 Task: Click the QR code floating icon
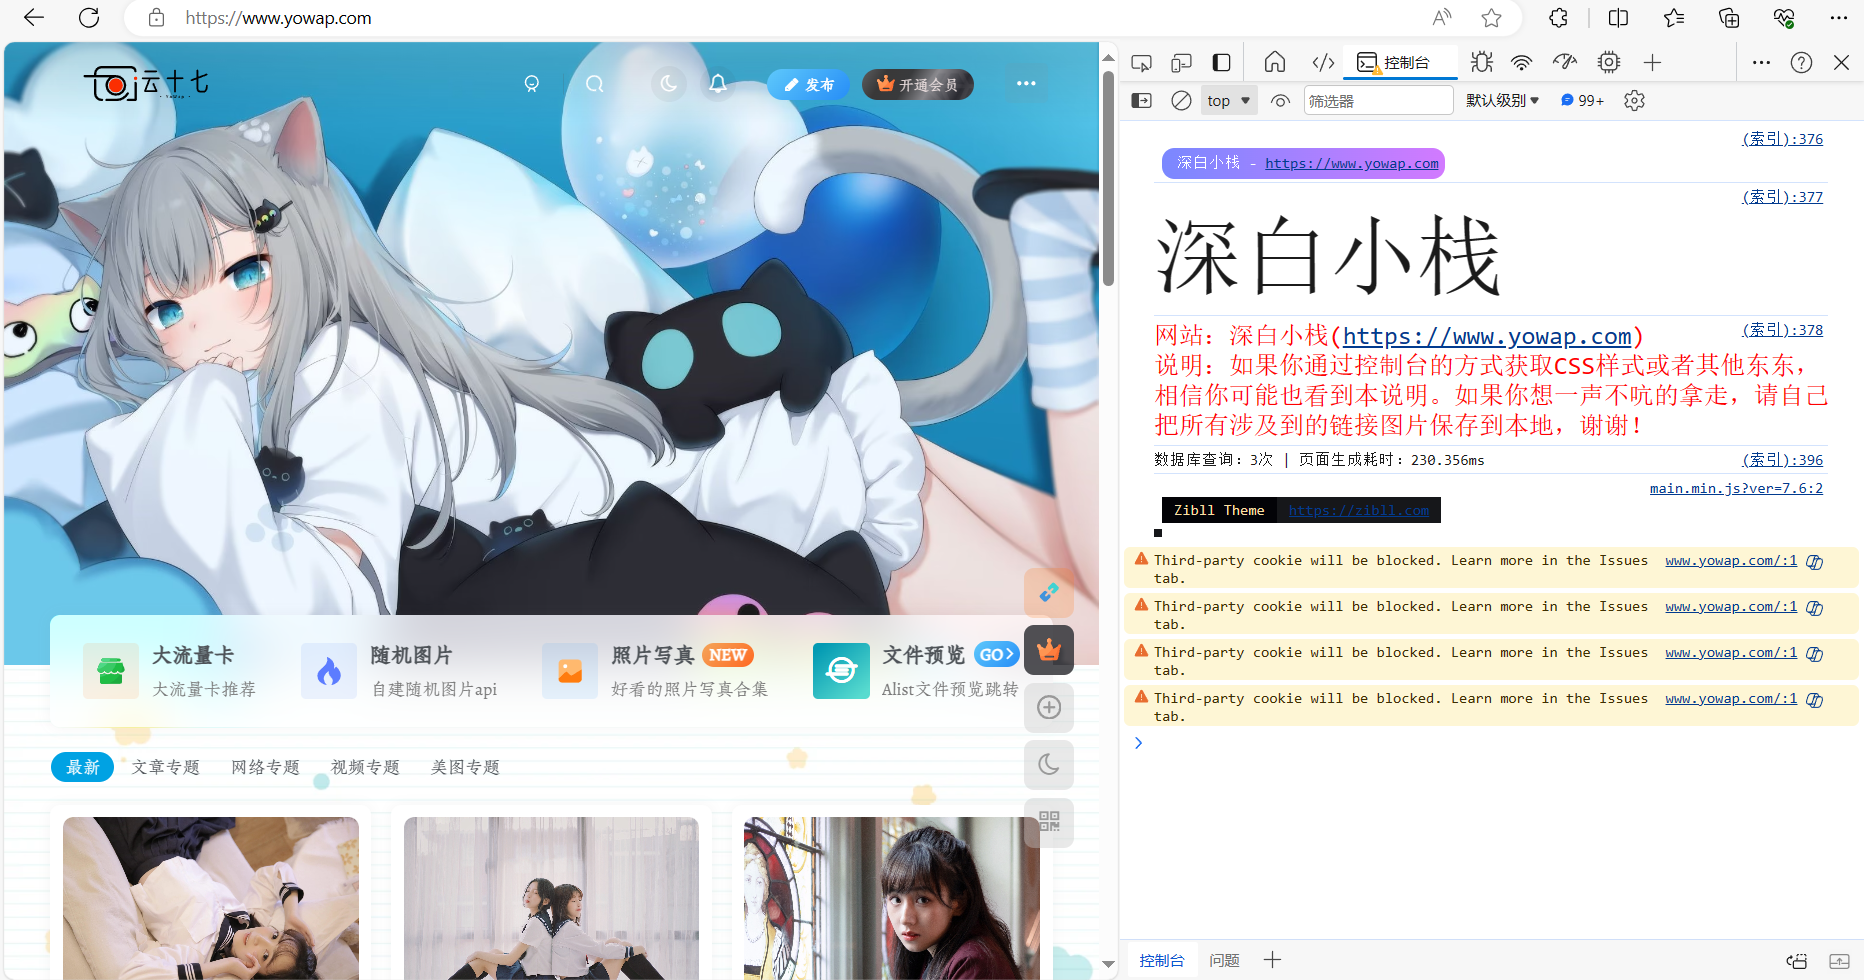coord(1049,822)
